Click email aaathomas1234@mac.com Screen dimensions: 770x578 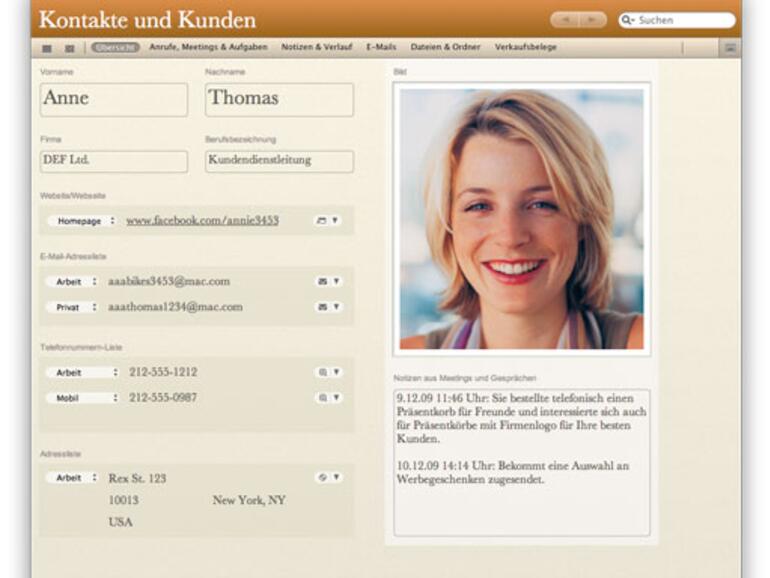point(175,307)
